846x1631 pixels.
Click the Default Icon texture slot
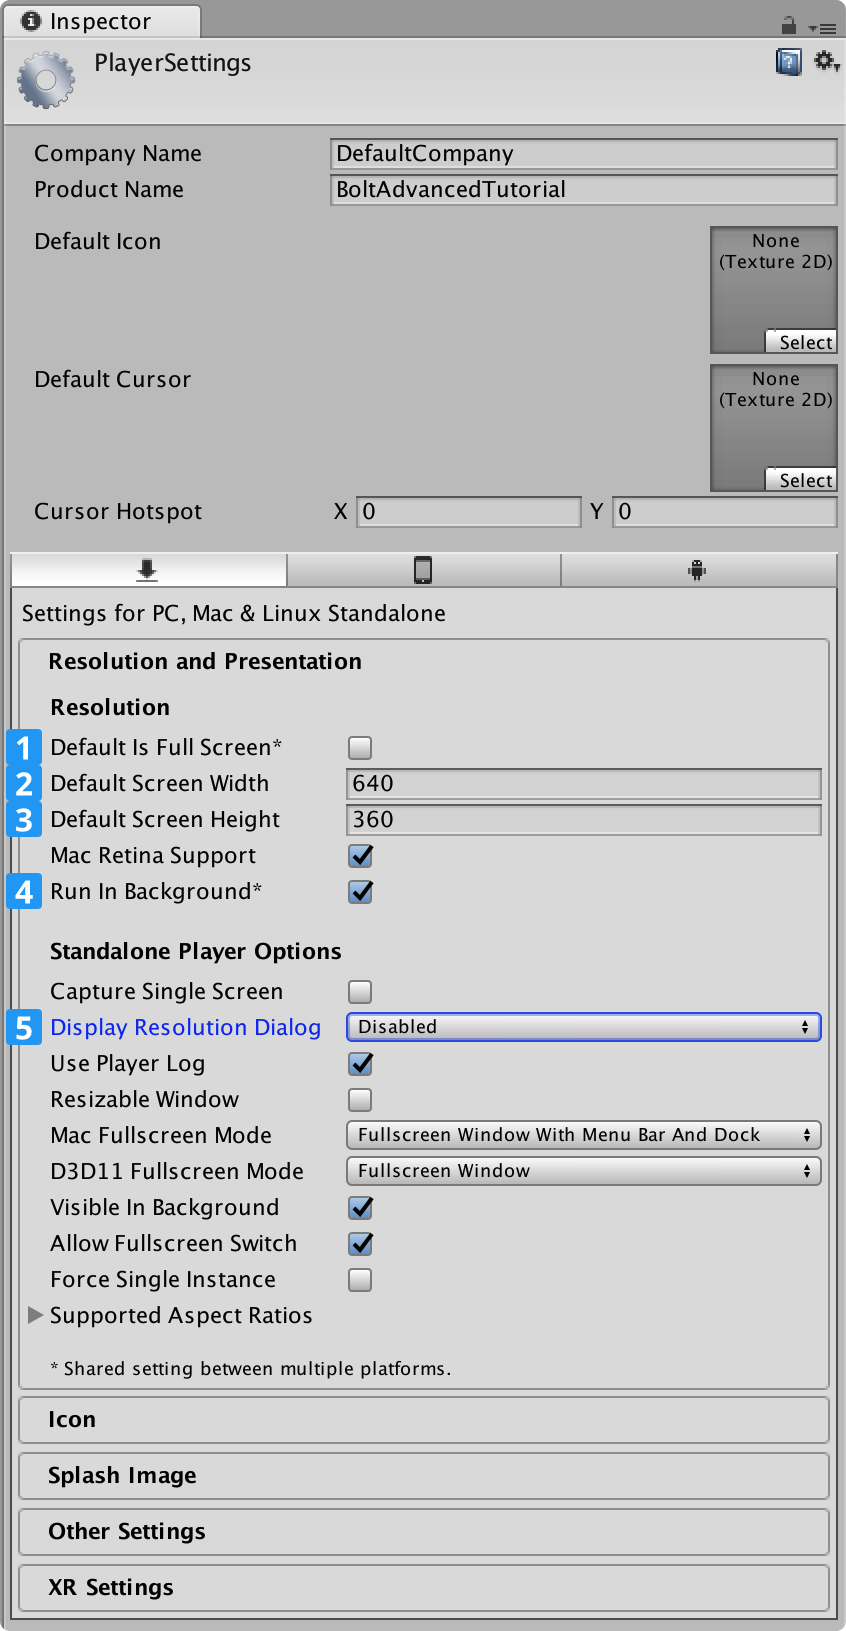coord(774,290)
